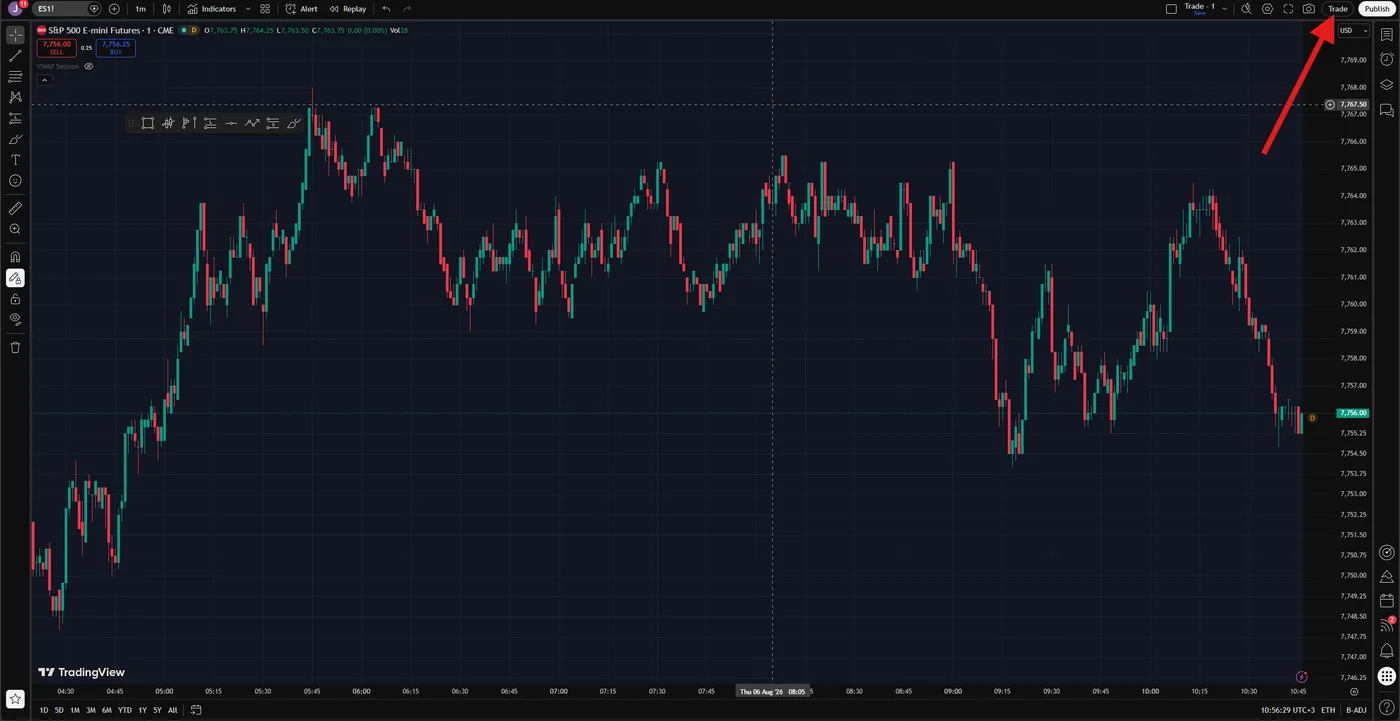Viewport: 1400px width, 721px height.
Task: Click the trash Remove objects icon
Action: point(15,347)
